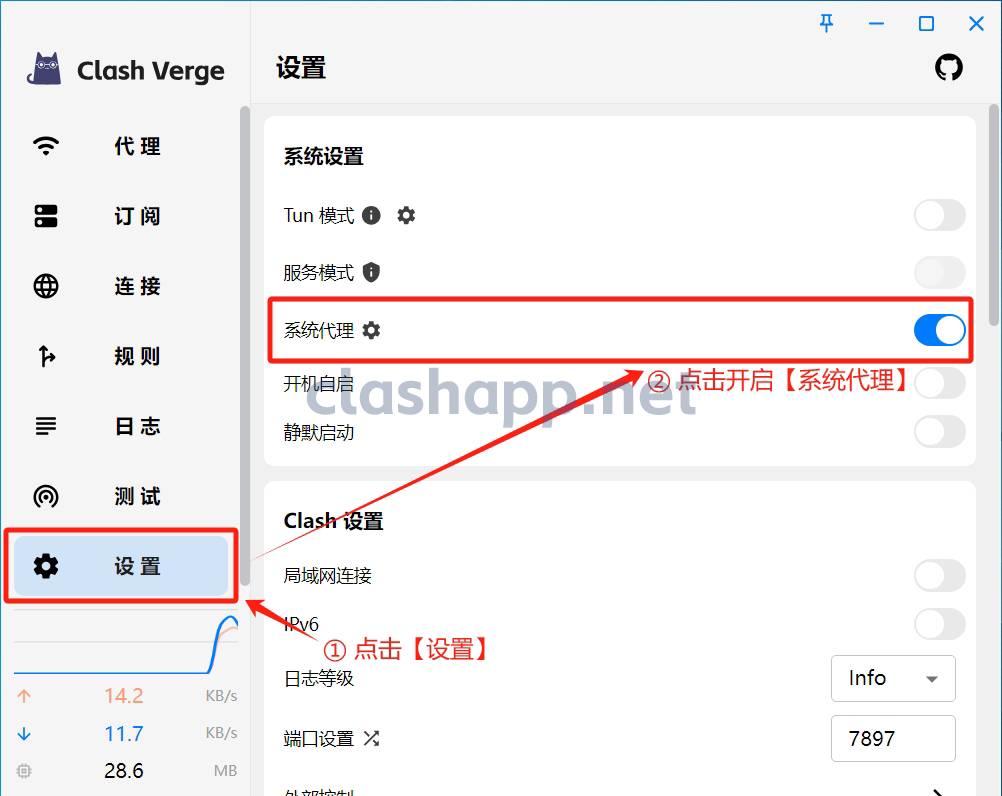
Task: Click the globe icon beside 连接
Action: [x=46, y=286]
